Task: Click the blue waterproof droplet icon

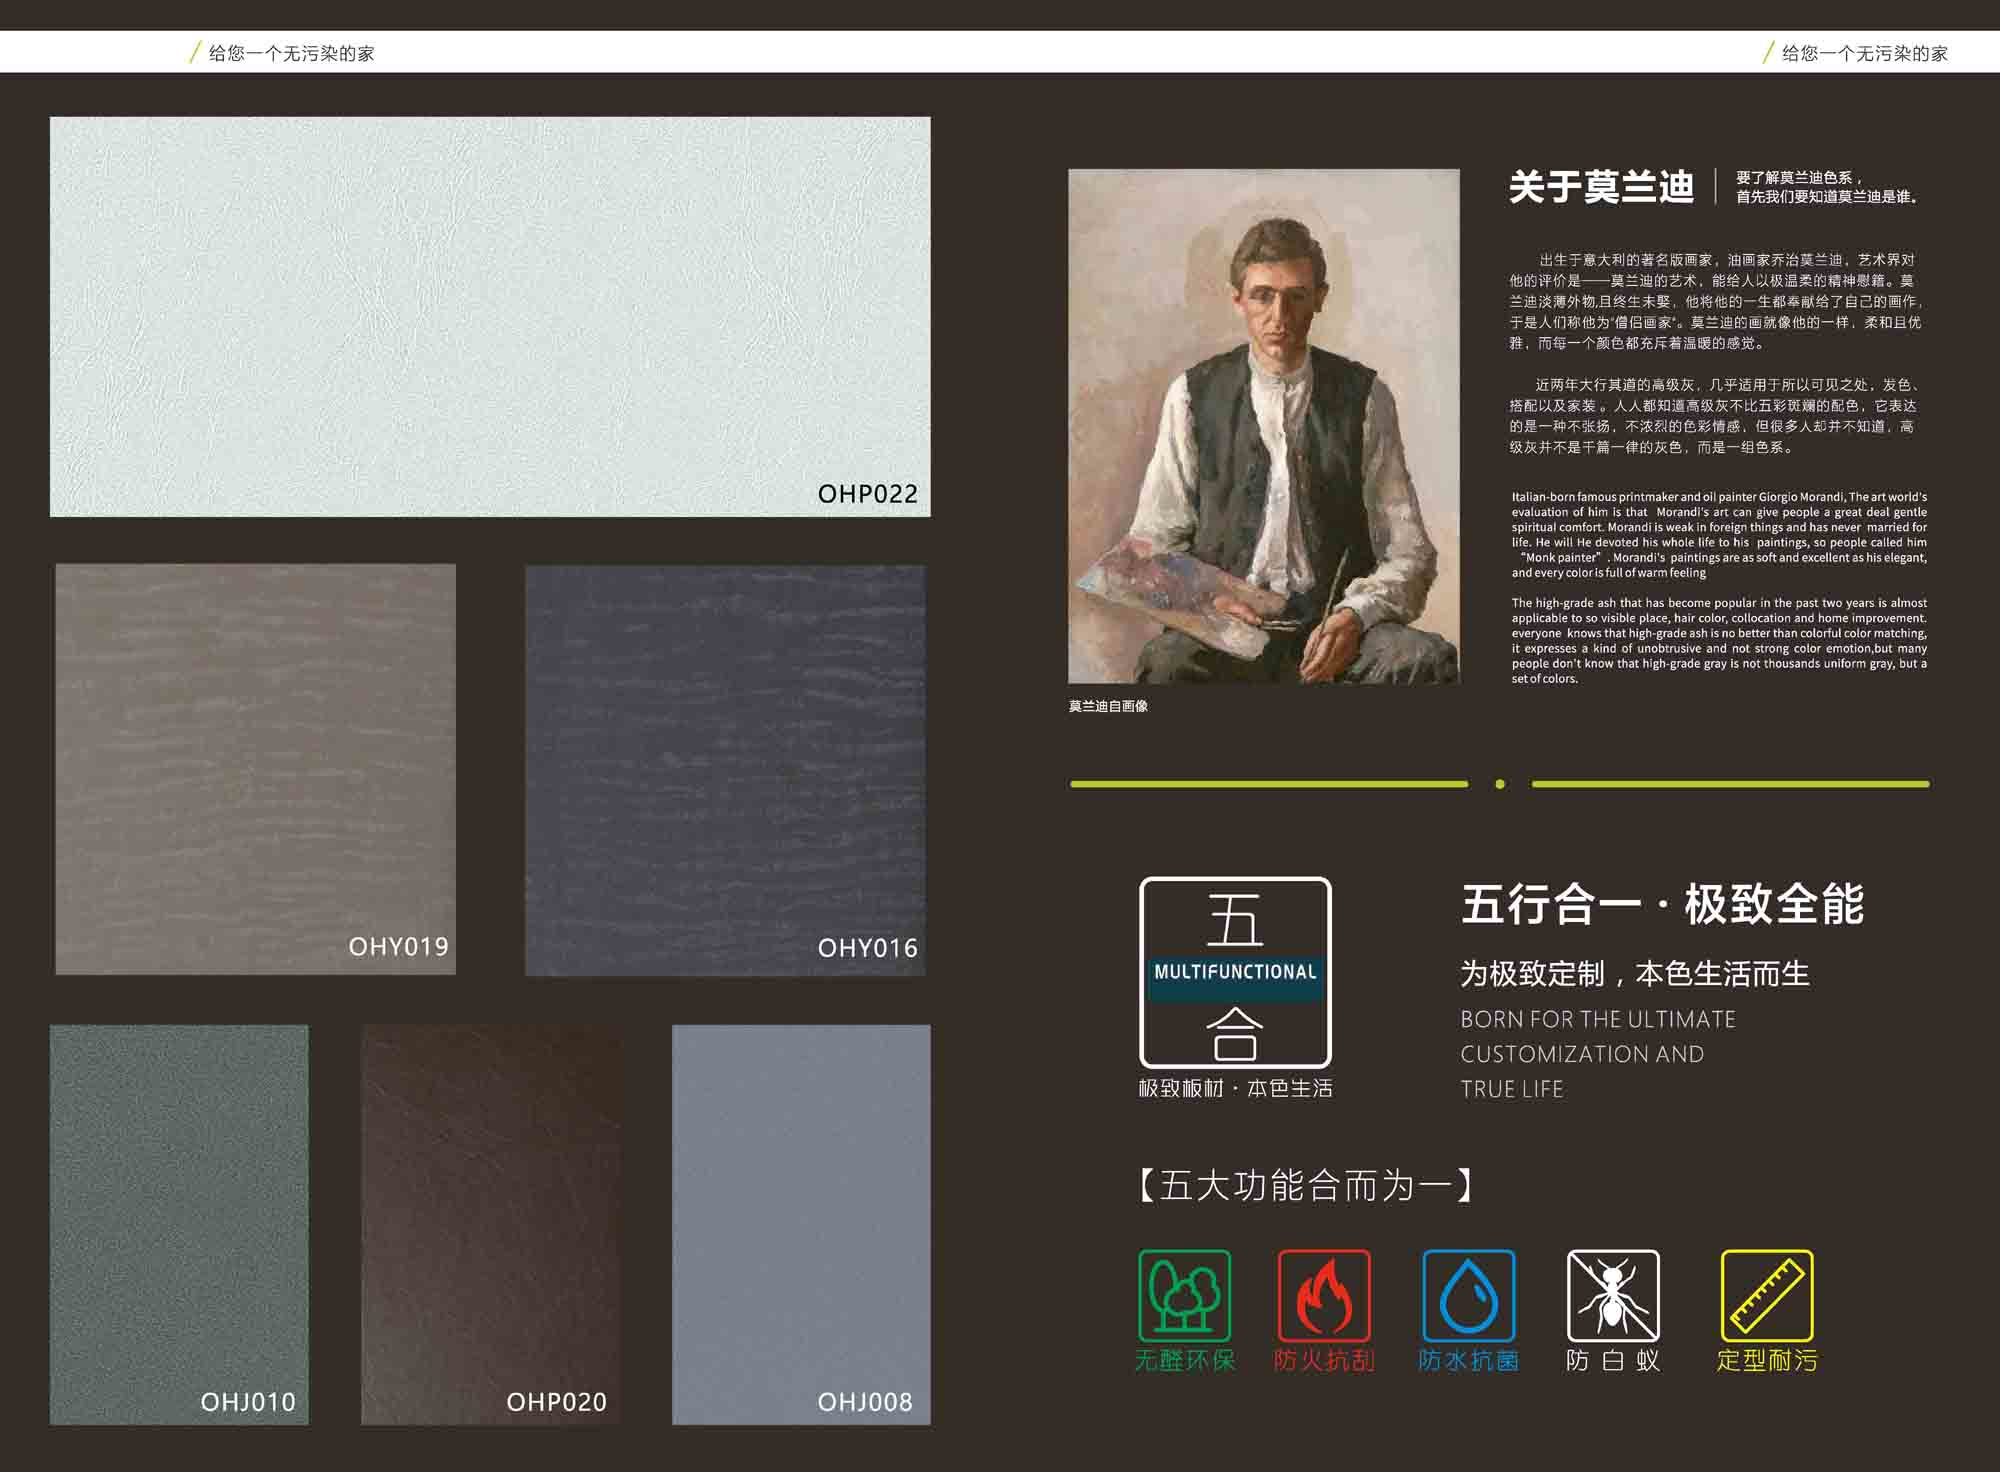Action: tap(1468, 1295)
